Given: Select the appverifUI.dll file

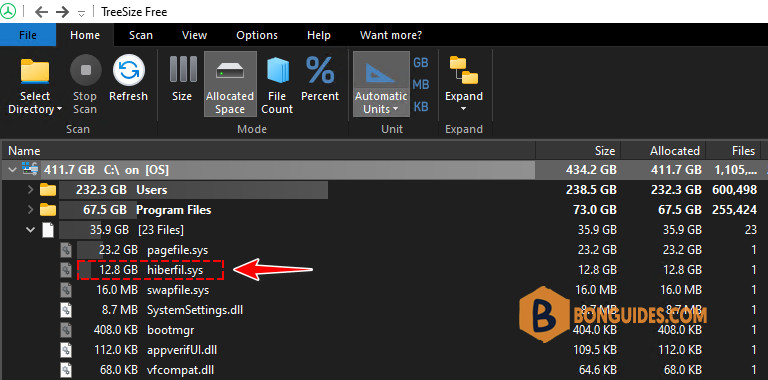Looking at the screenshot, I should coord(182,350).
